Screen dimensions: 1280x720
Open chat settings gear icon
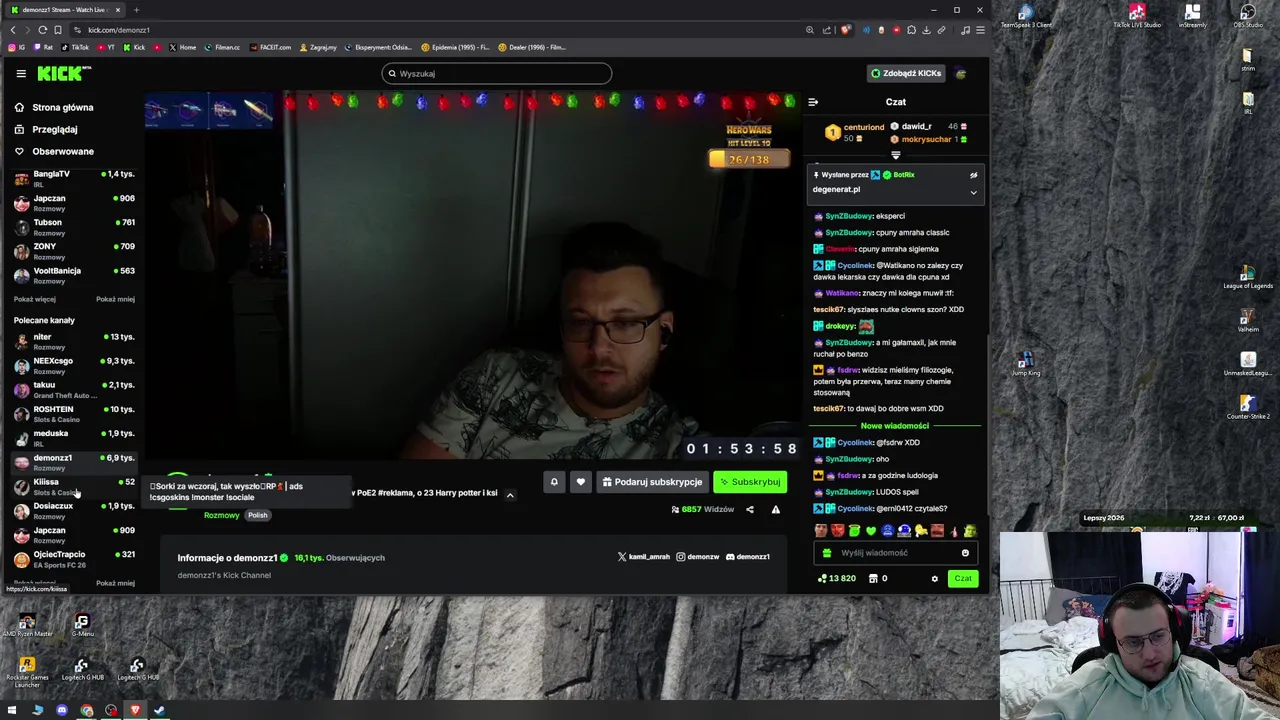935,579
